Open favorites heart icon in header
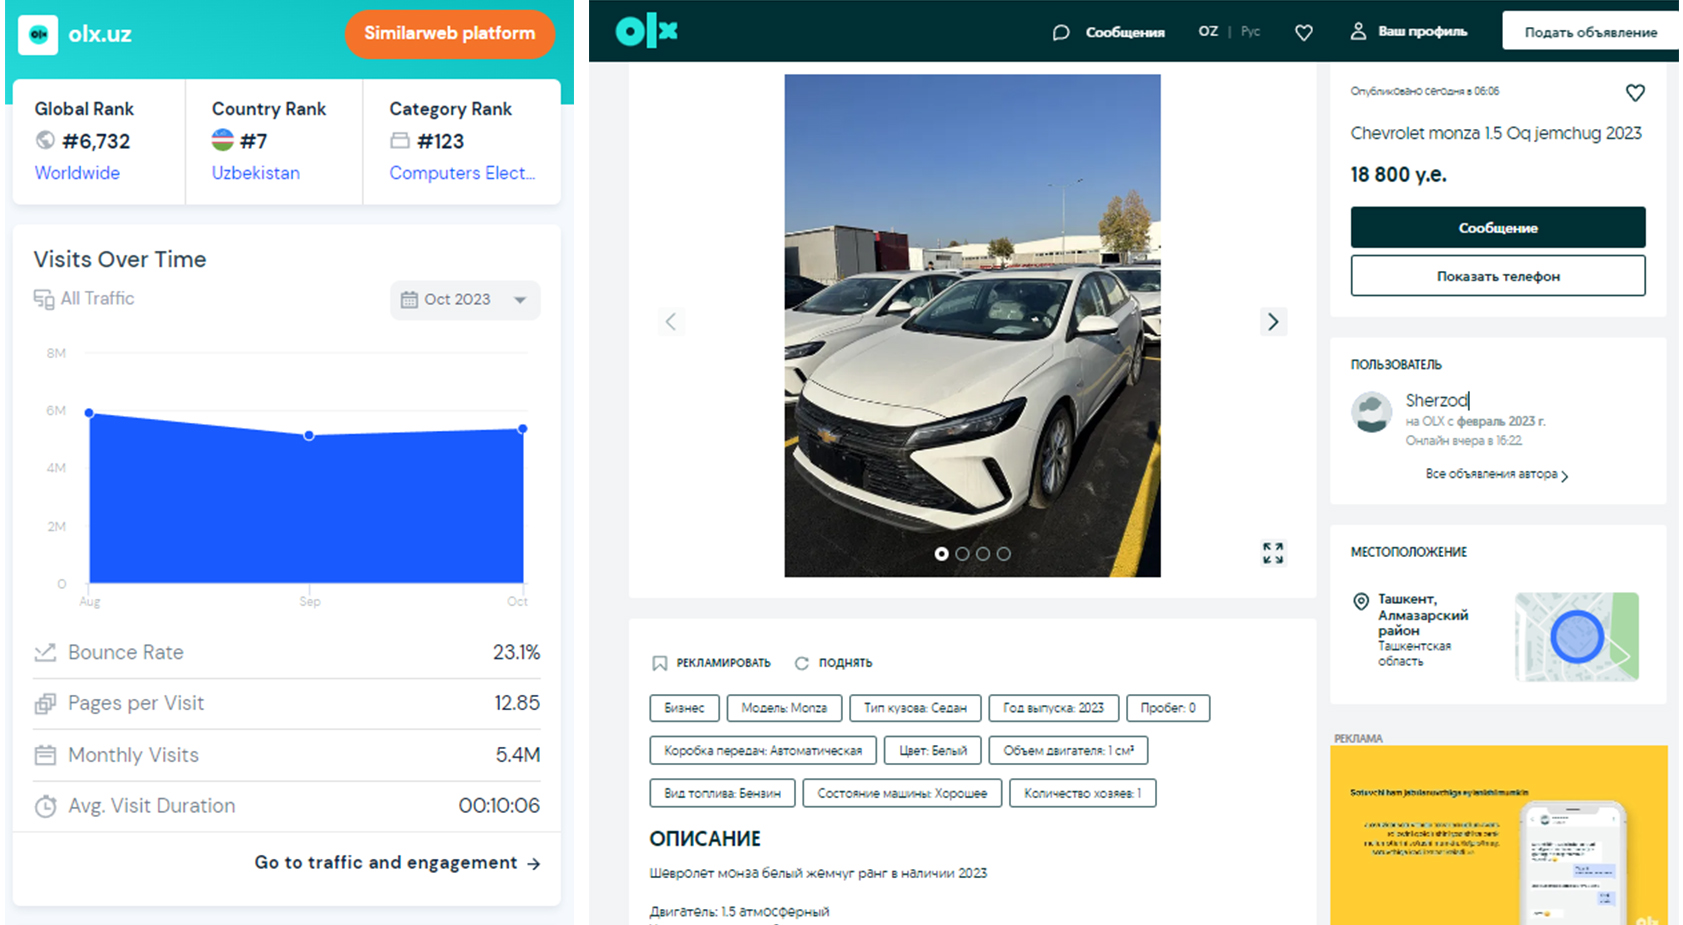This screenshot has width=1683, height=925. pos(1303,32)
